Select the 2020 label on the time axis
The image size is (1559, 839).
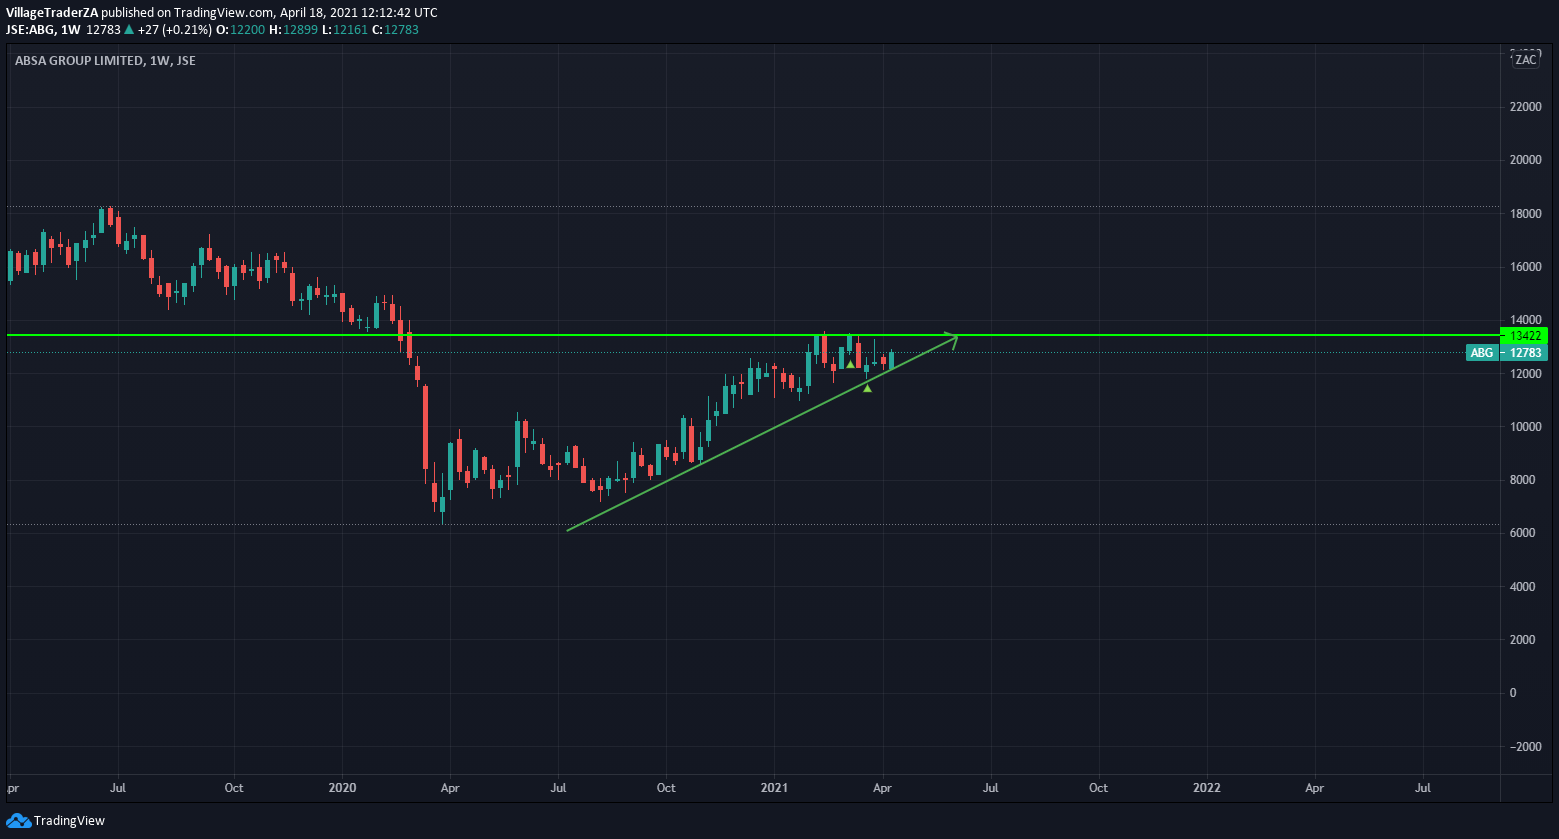342,788
